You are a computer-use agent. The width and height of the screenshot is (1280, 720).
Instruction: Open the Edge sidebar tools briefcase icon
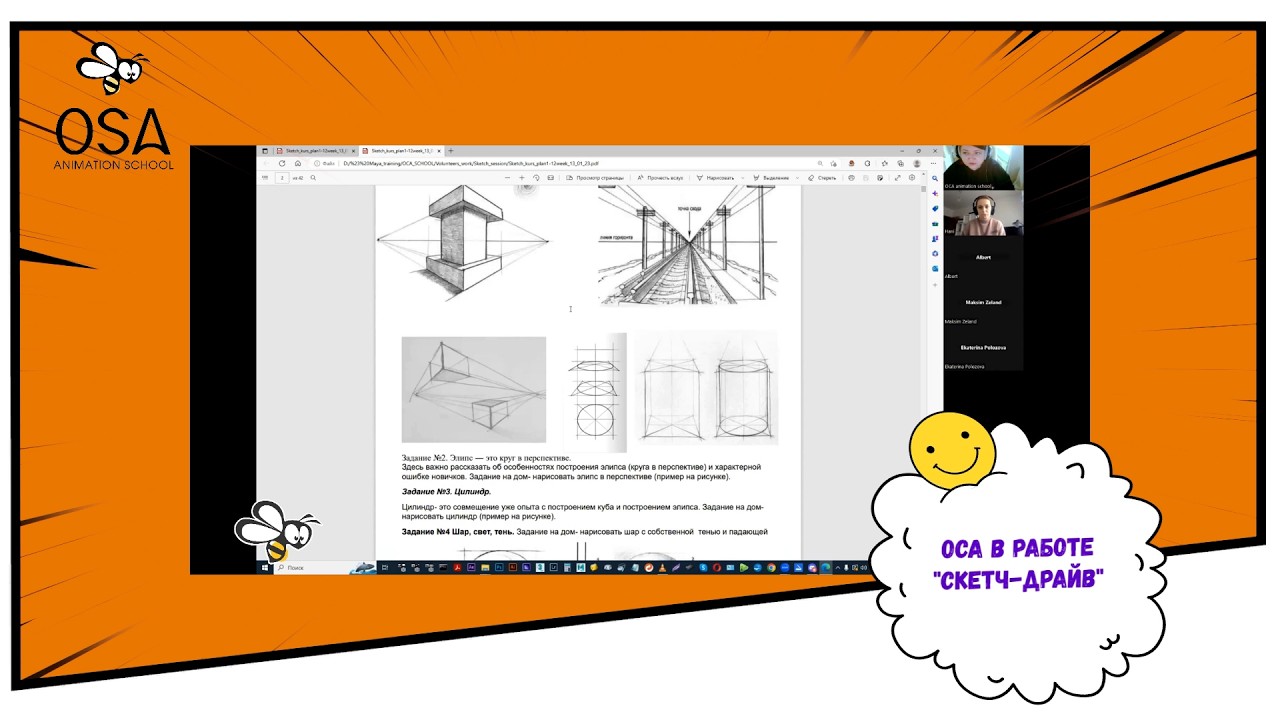935,224
